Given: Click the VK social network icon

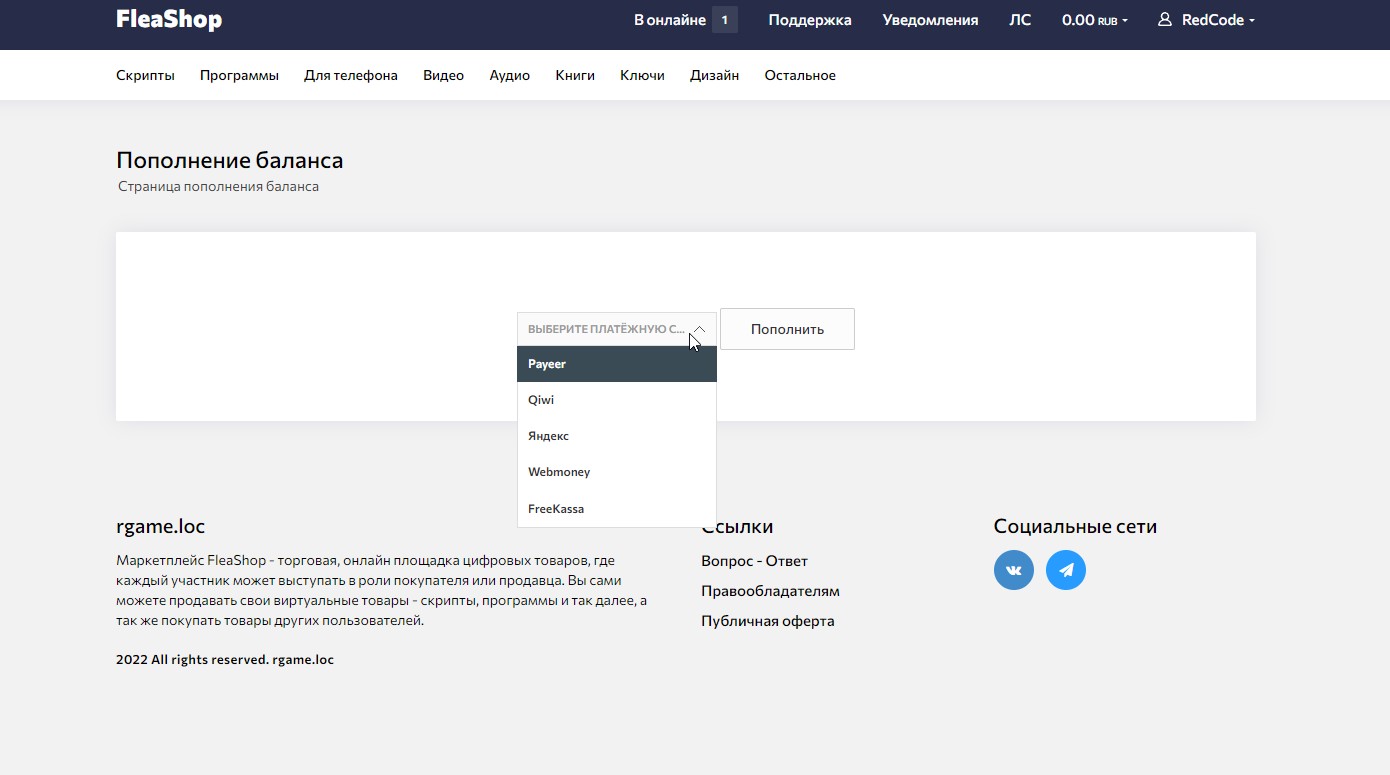Looking at the screenshot, I should (x=1013, y=570).
